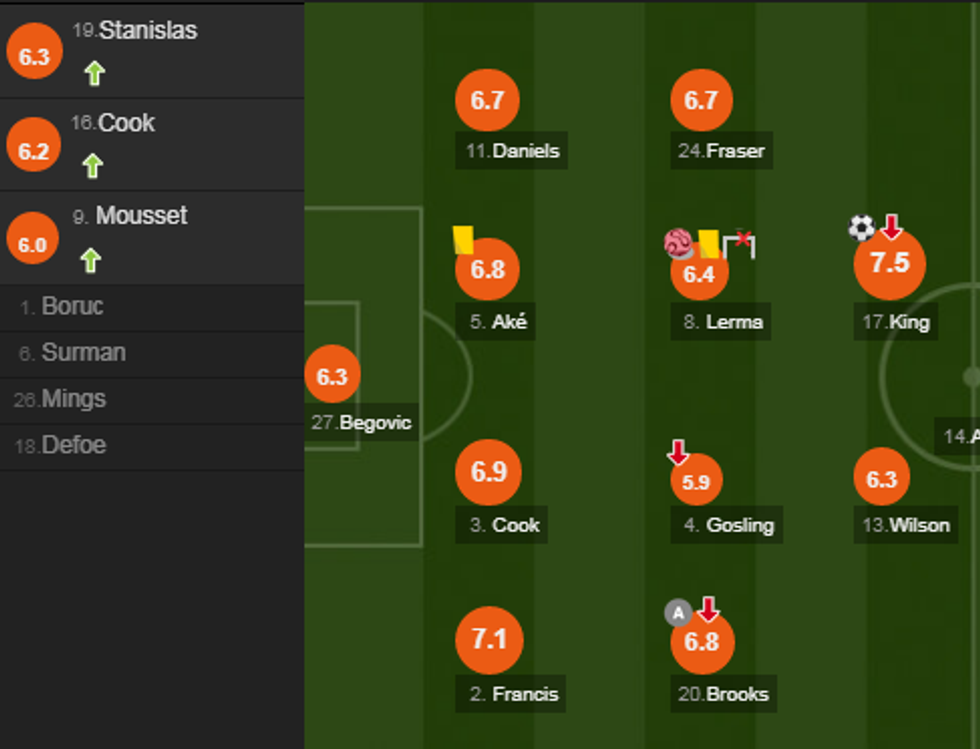Click Gosling's red substituted-off arrow
This screenshot has width=980, height=749.
(678, 453)
